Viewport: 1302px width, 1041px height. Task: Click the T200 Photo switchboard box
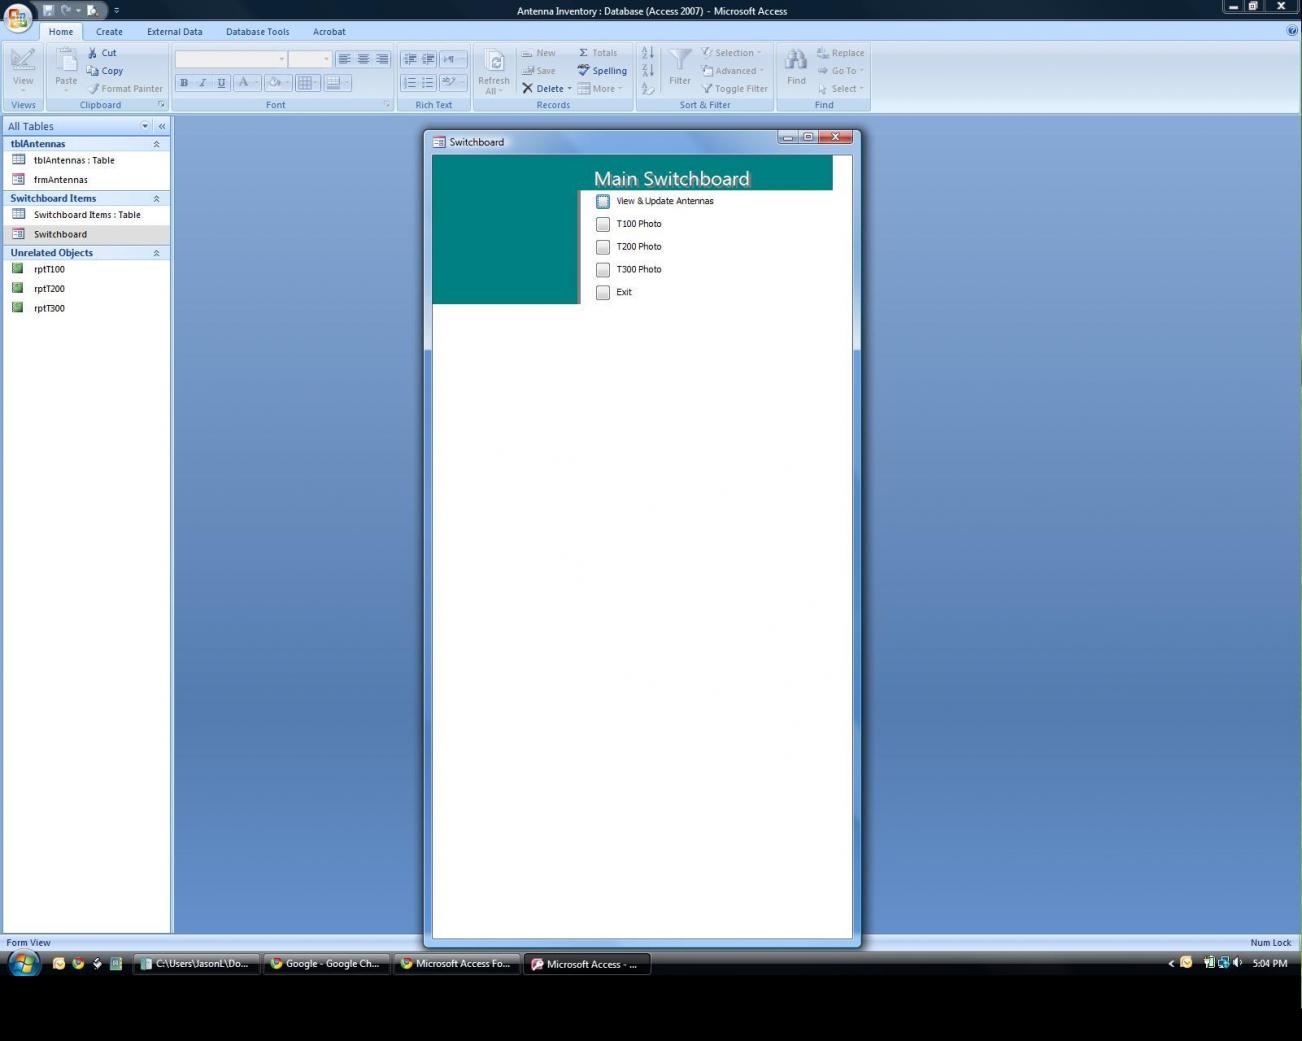pos(603,247)
